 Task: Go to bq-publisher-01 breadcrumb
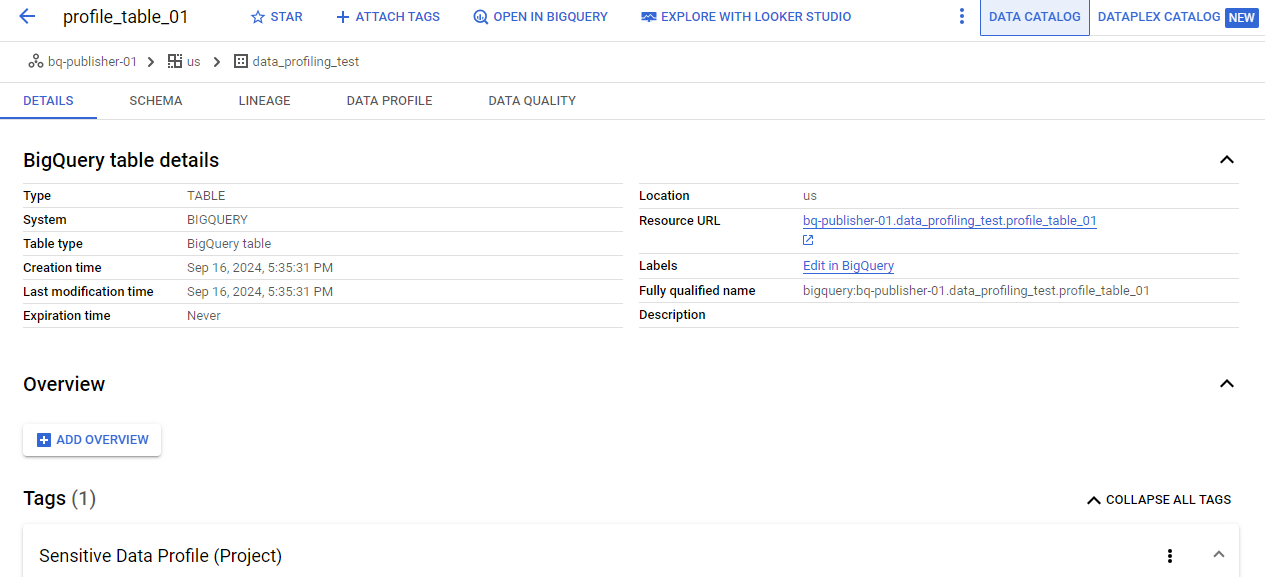pyautogui.click(x=92, y=61)
